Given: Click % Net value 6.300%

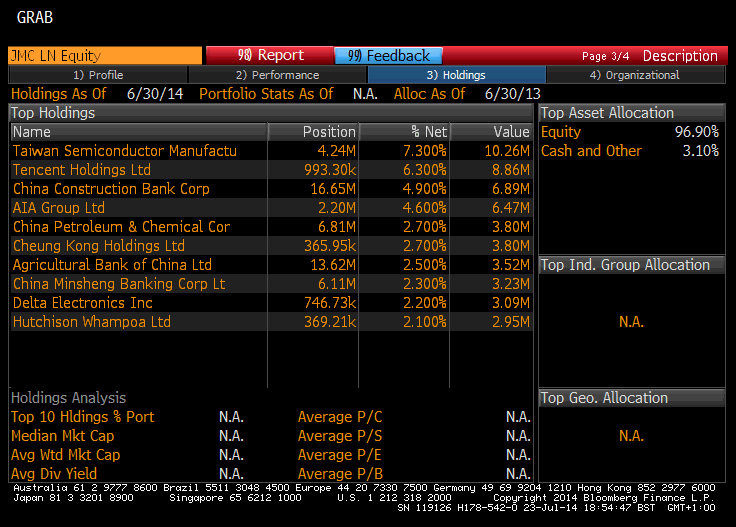Looking at the screenshot, I should pos(425,170).
